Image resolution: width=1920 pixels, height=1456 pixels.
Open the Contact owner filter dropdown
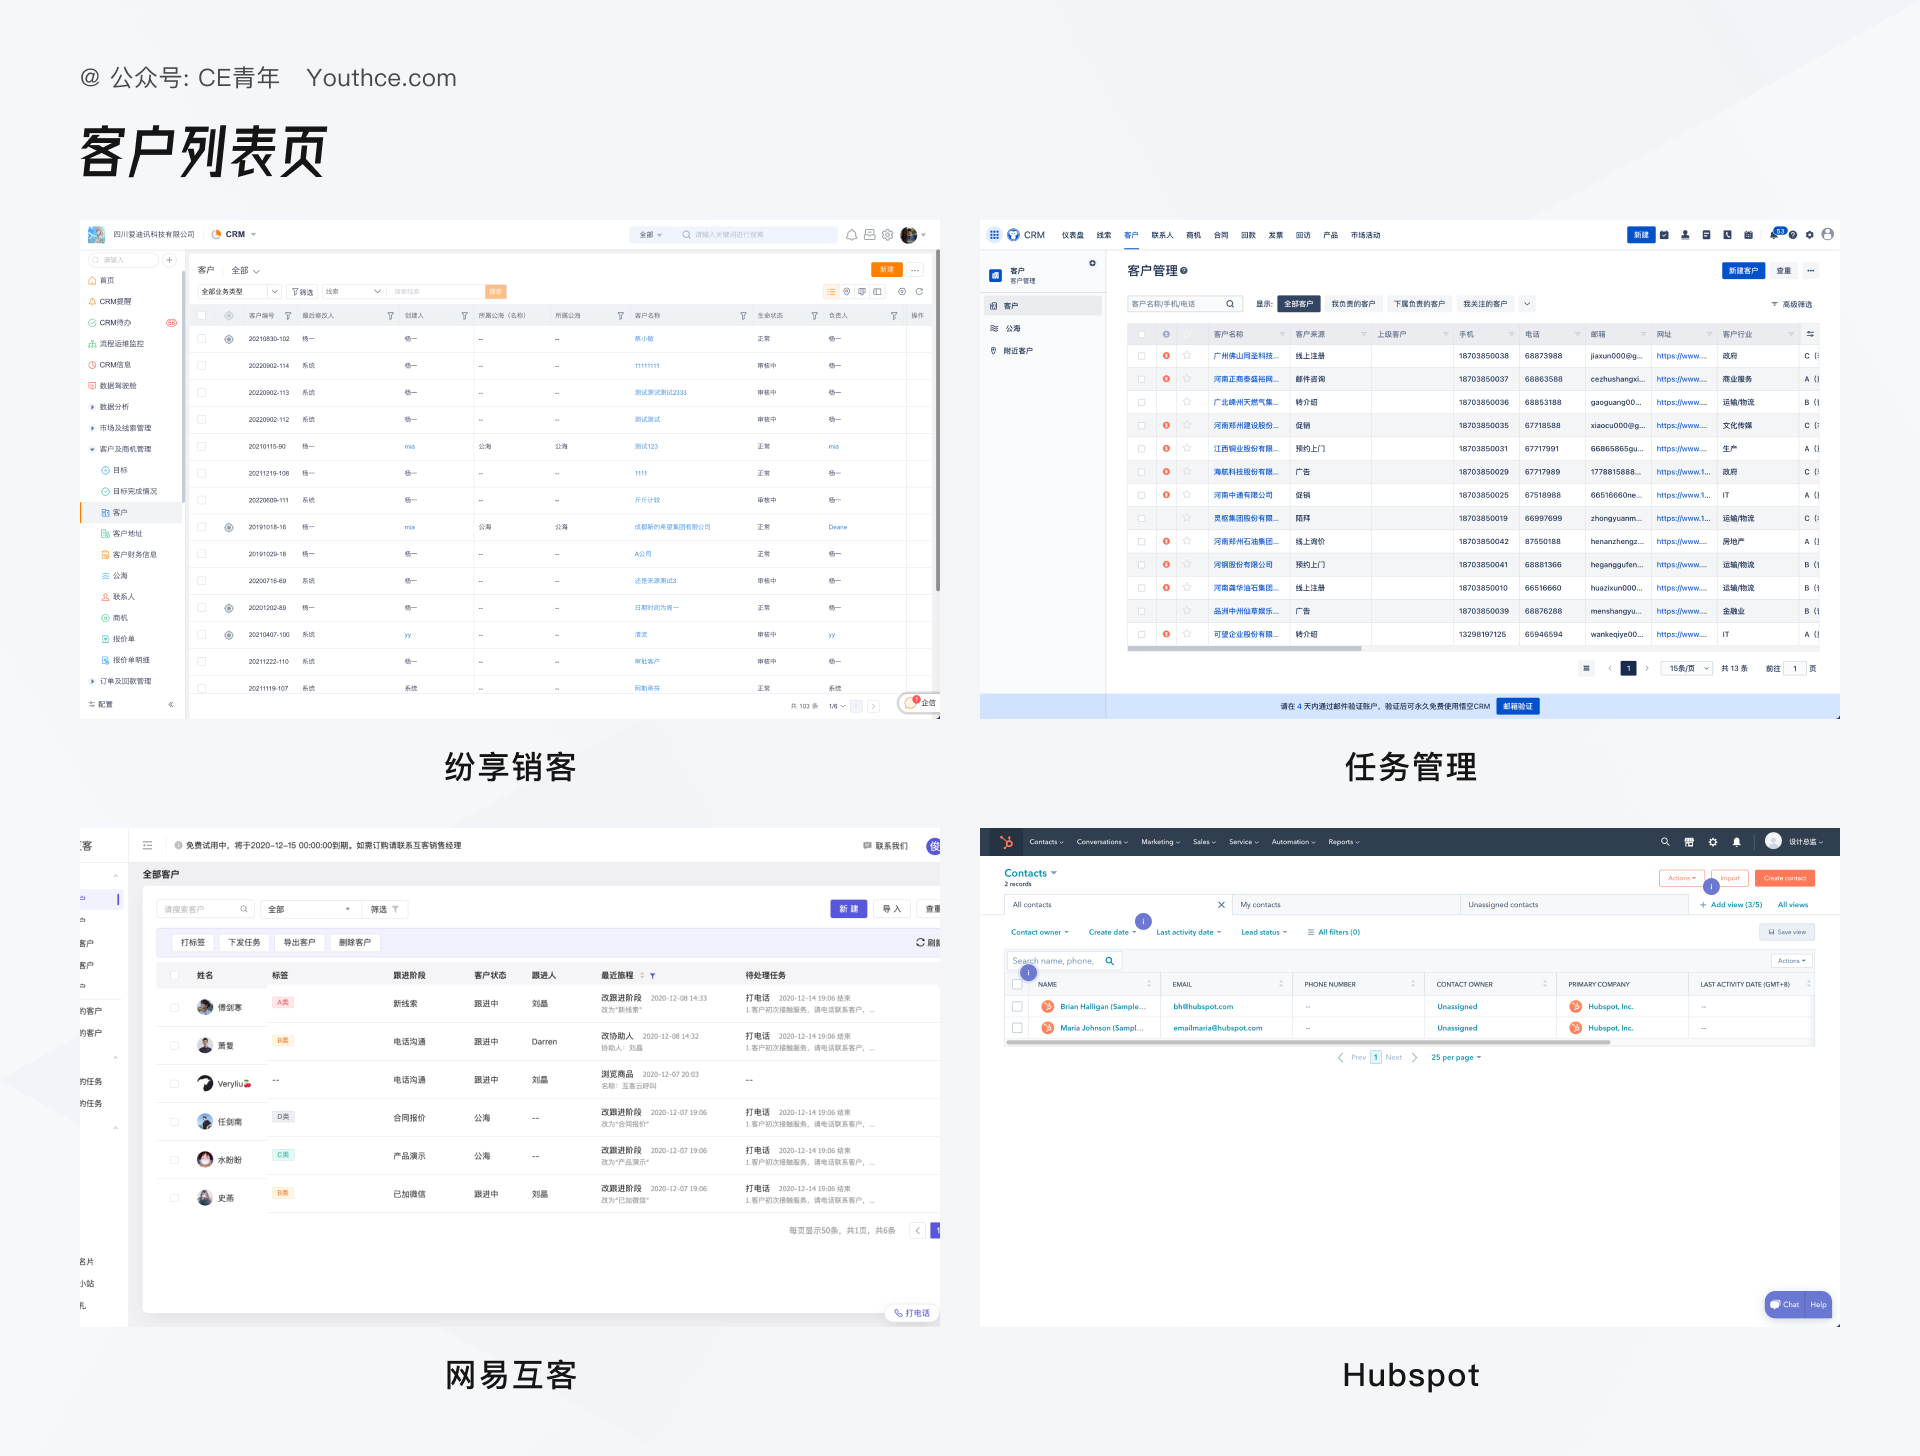point(1040,932)
